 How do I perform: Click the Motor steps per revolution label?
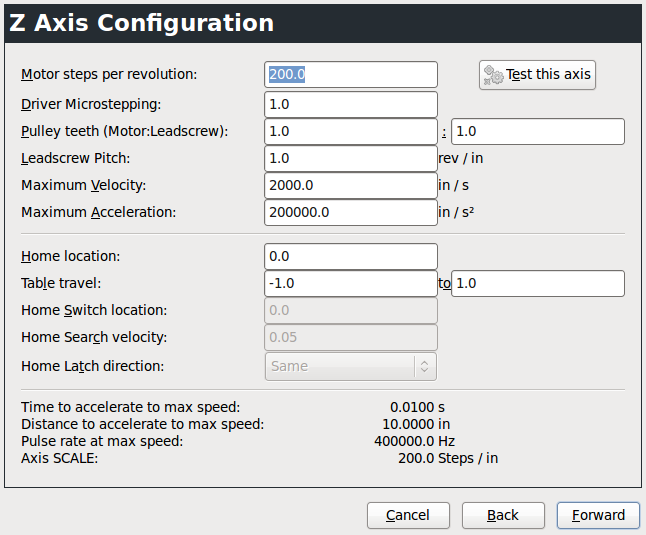pos(109,75)
